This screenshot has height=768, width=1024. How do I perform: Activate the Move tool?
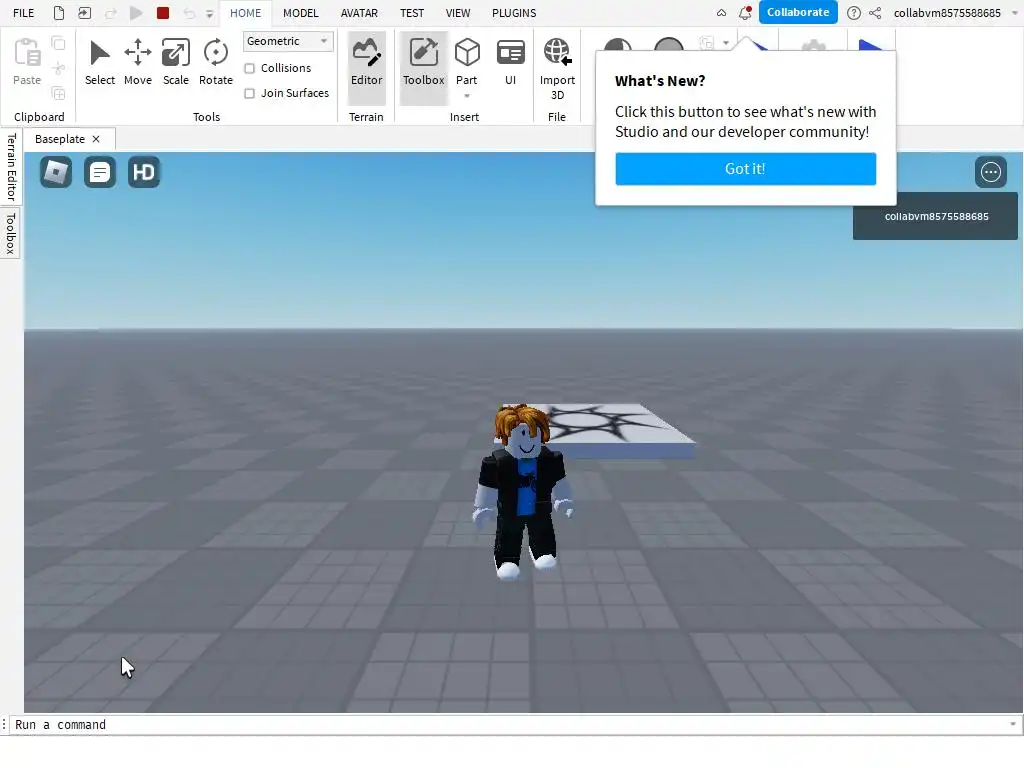coord(138,62)
